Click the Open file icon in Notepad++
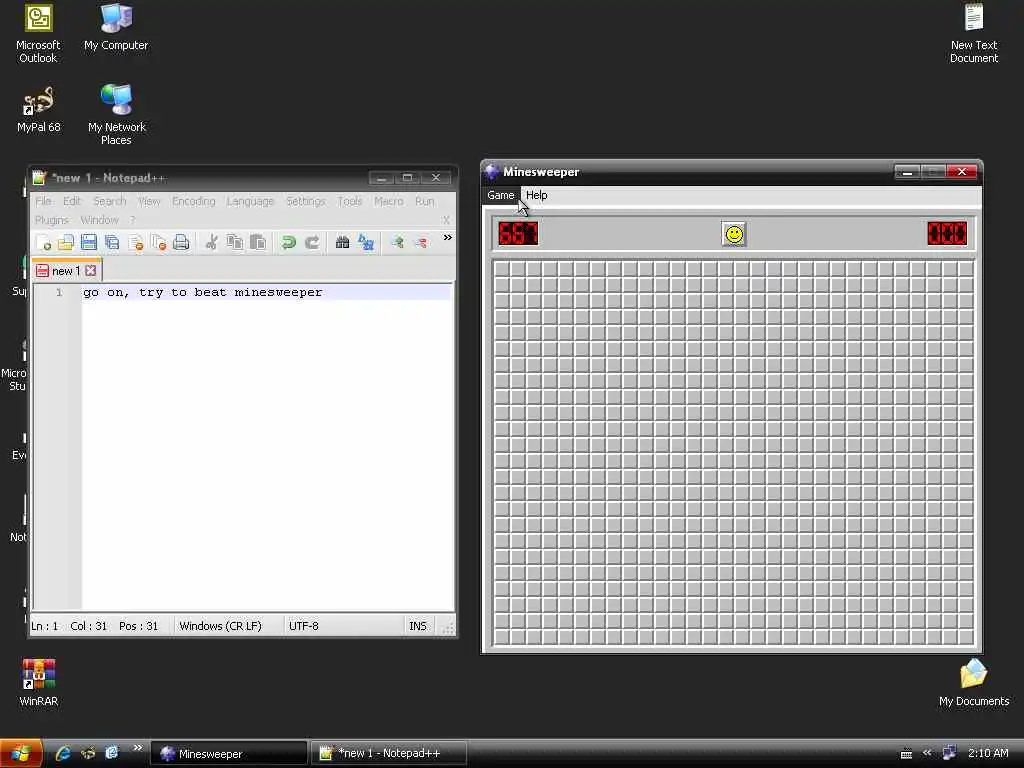The image size is (1024, 768). tap(66, 243)
